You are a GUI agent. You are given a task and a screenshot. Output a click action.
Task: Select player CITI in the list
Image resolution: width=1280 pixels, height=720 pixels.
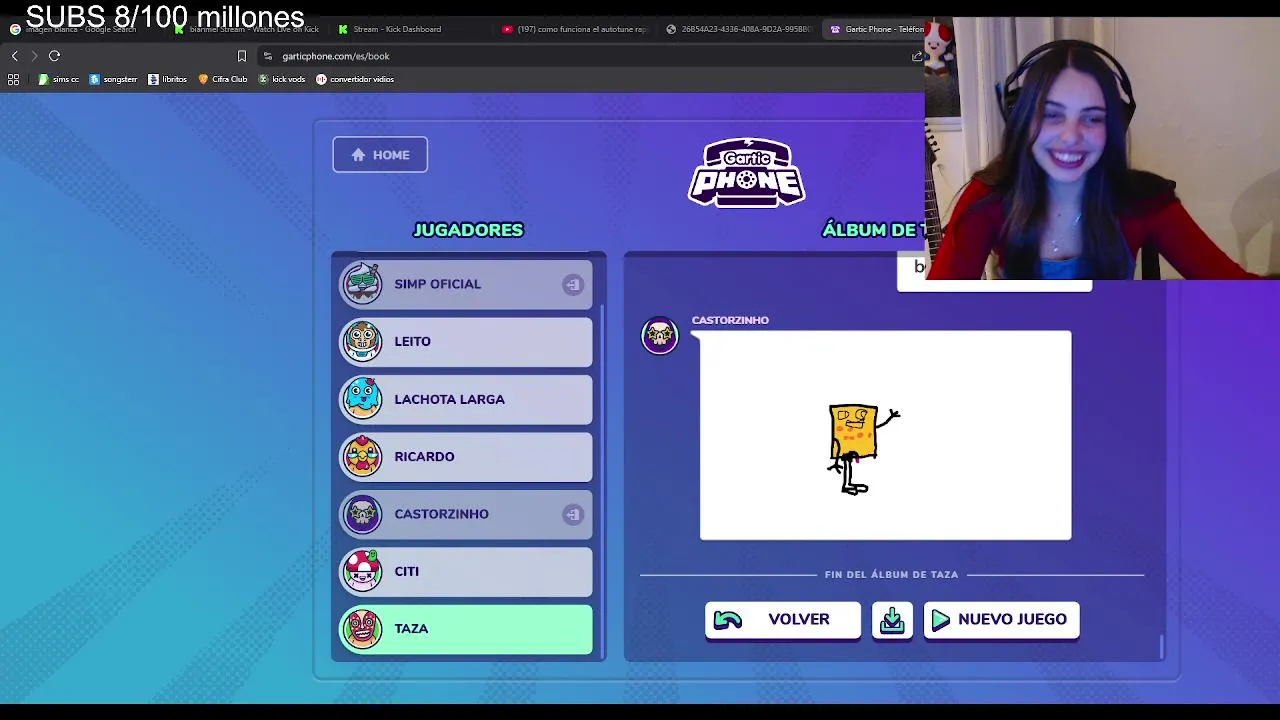466,572
